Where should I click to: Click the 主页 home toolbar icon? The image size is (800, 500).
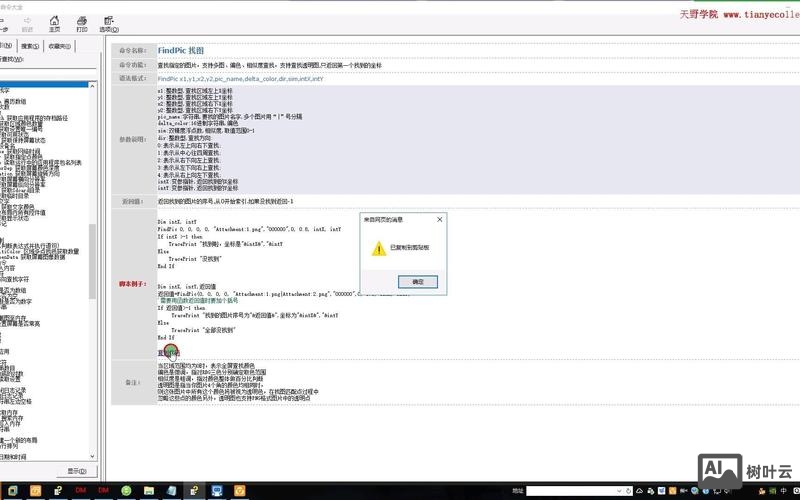pos(54,21)
